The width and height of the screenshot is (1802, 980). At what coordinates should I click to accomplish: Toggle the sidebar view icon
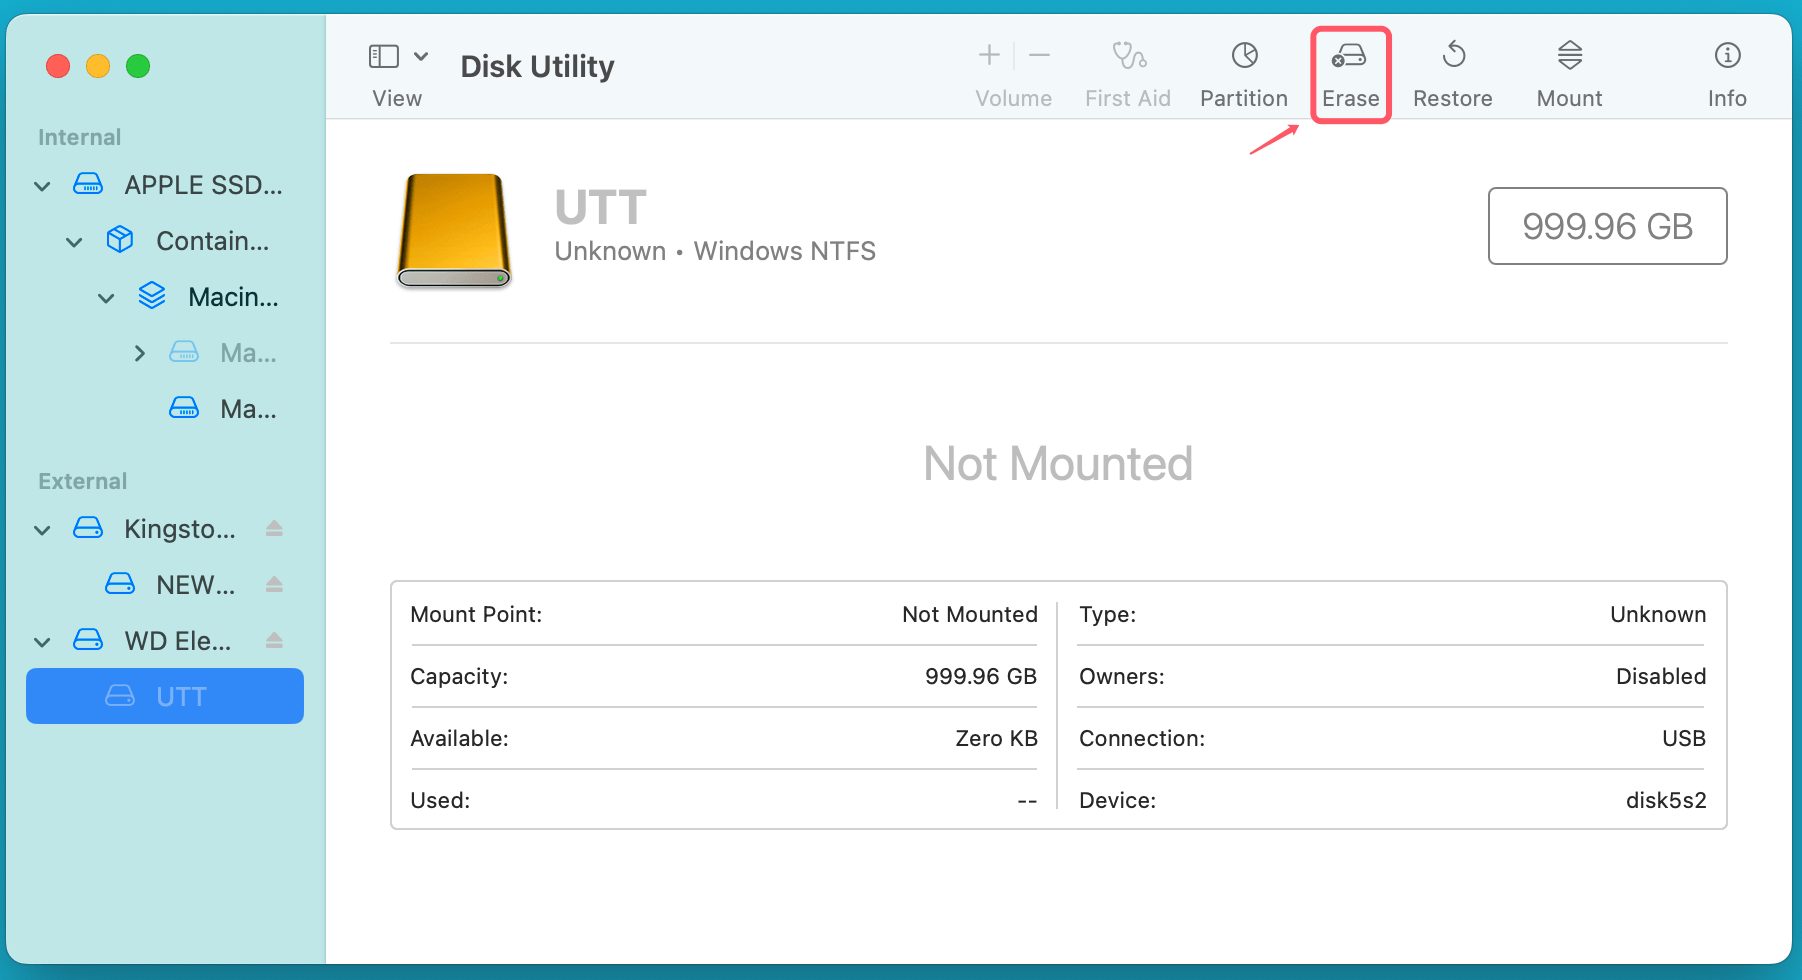(x=383, y=56)
